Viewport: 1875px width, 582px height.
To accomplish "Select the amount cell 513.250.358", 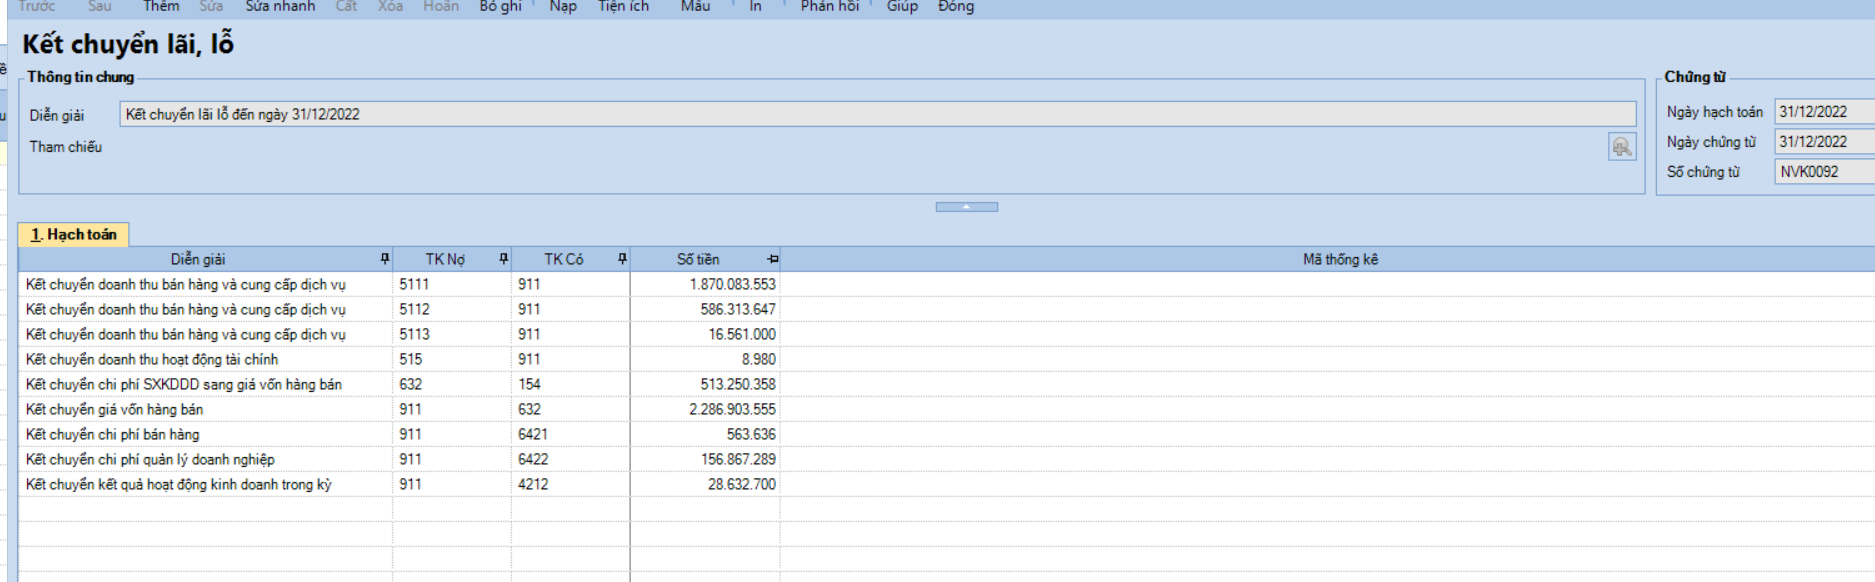I will [x=705, y=384].
